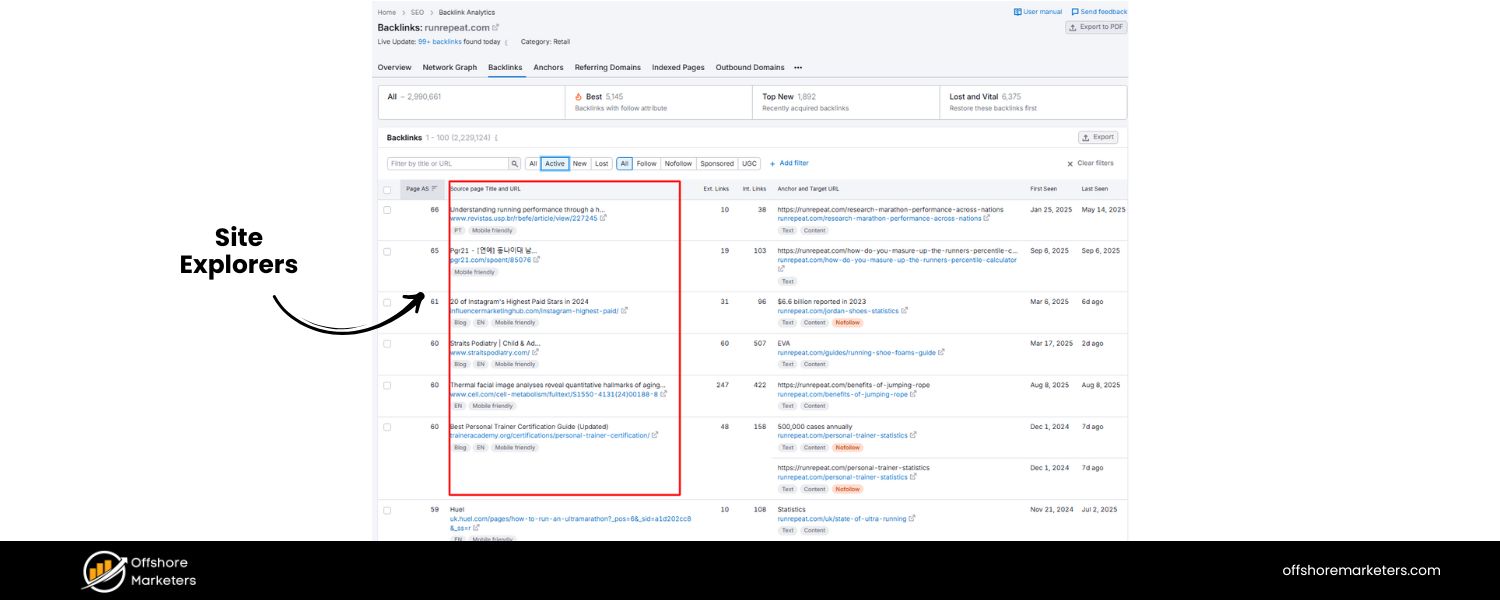
Task: Clear all active filters
Action: point(1092,163)
